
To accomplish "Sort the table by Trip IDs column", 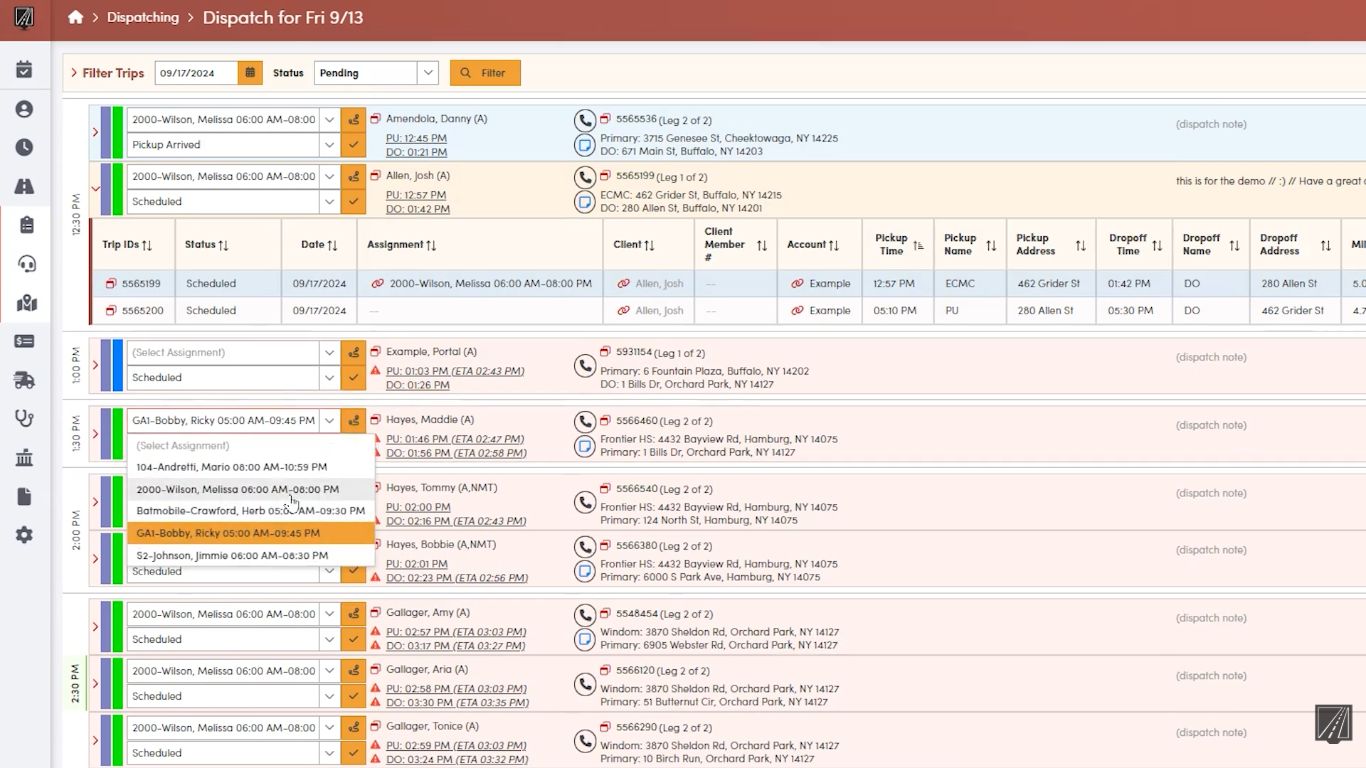I will (x=127, y=245).
